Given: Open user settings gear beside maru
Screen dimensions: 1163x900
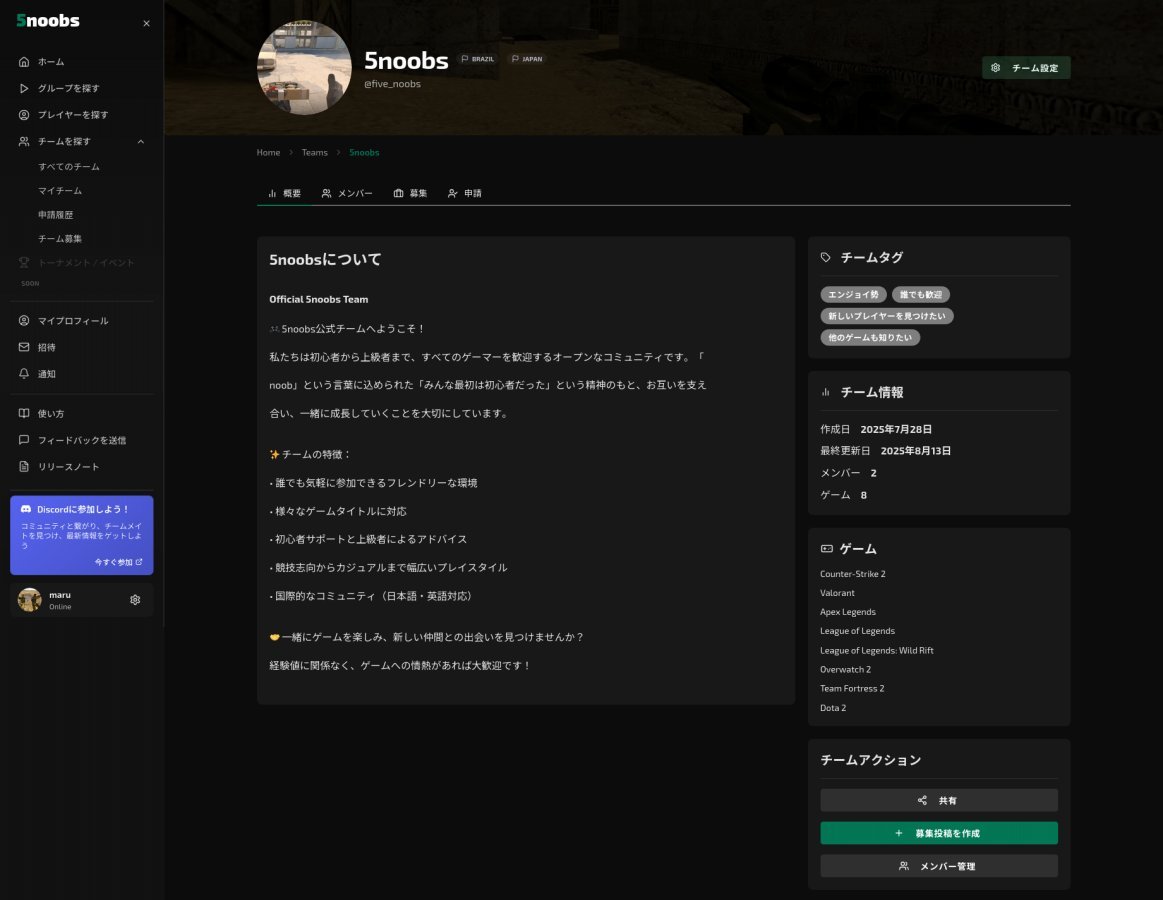Looking at the screenshot, I should tap(135, 600).
